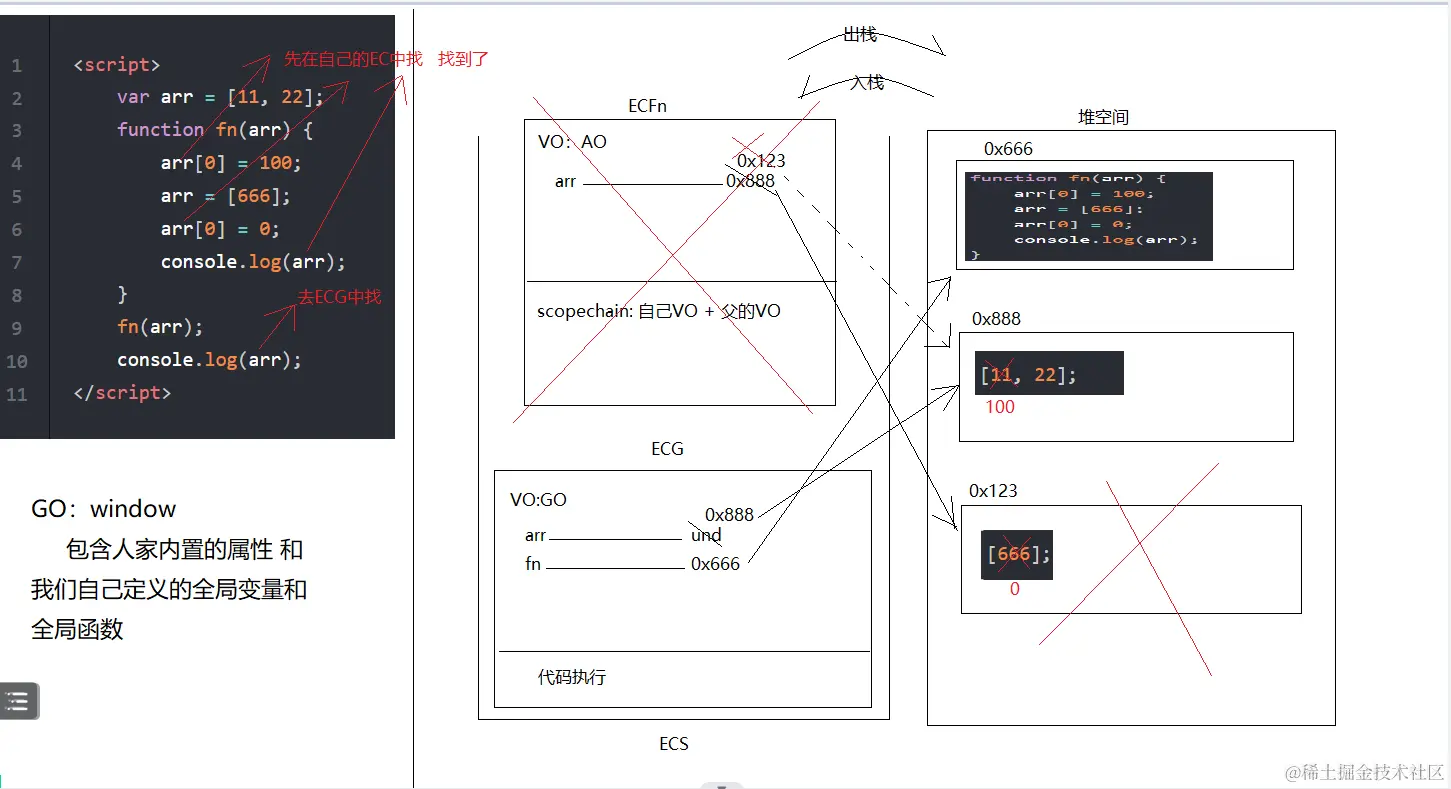
Task: Click the 'VO:GO' label
Action: pos(538,500)
